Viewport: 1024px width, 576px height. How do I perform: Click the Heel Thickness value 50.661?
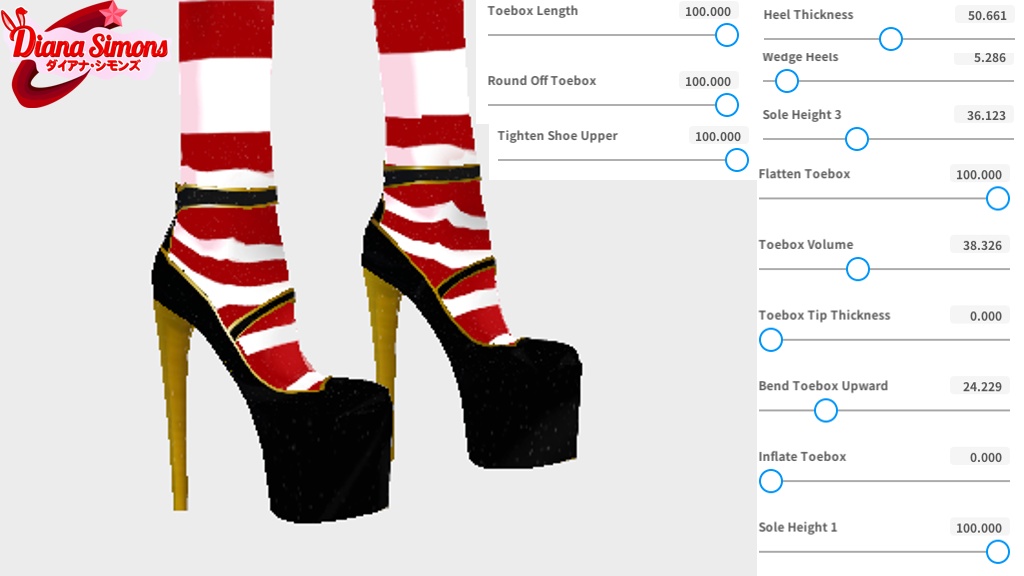987,15
